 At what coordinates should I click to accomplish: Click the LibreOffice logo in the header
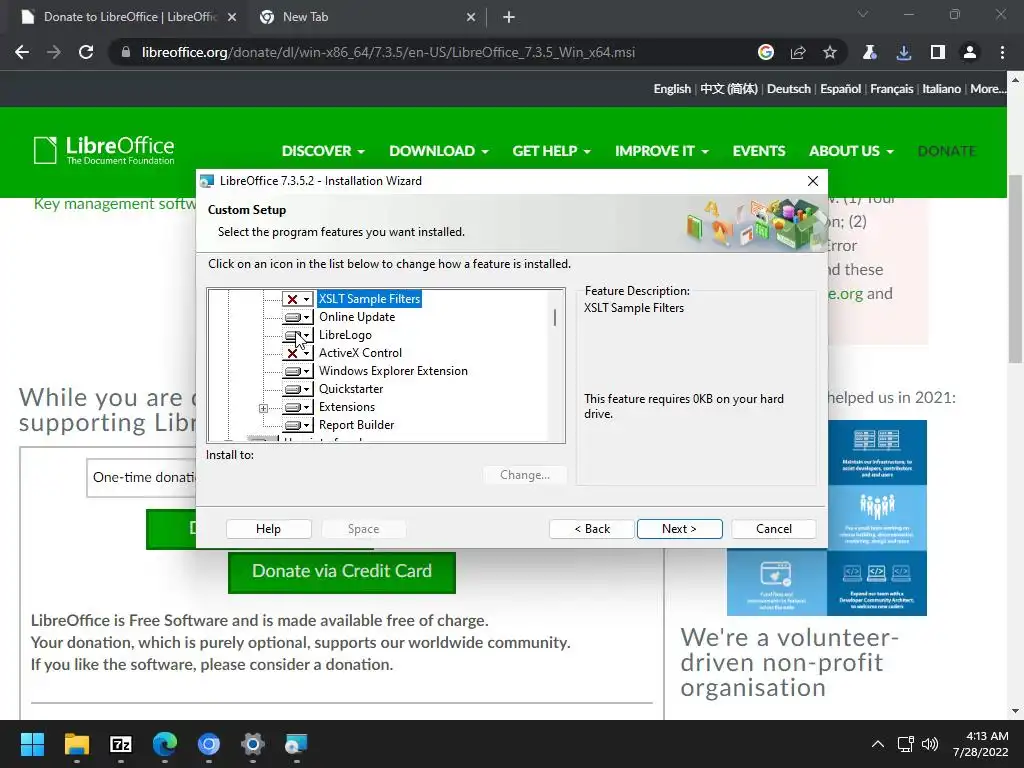coord(104,150)
